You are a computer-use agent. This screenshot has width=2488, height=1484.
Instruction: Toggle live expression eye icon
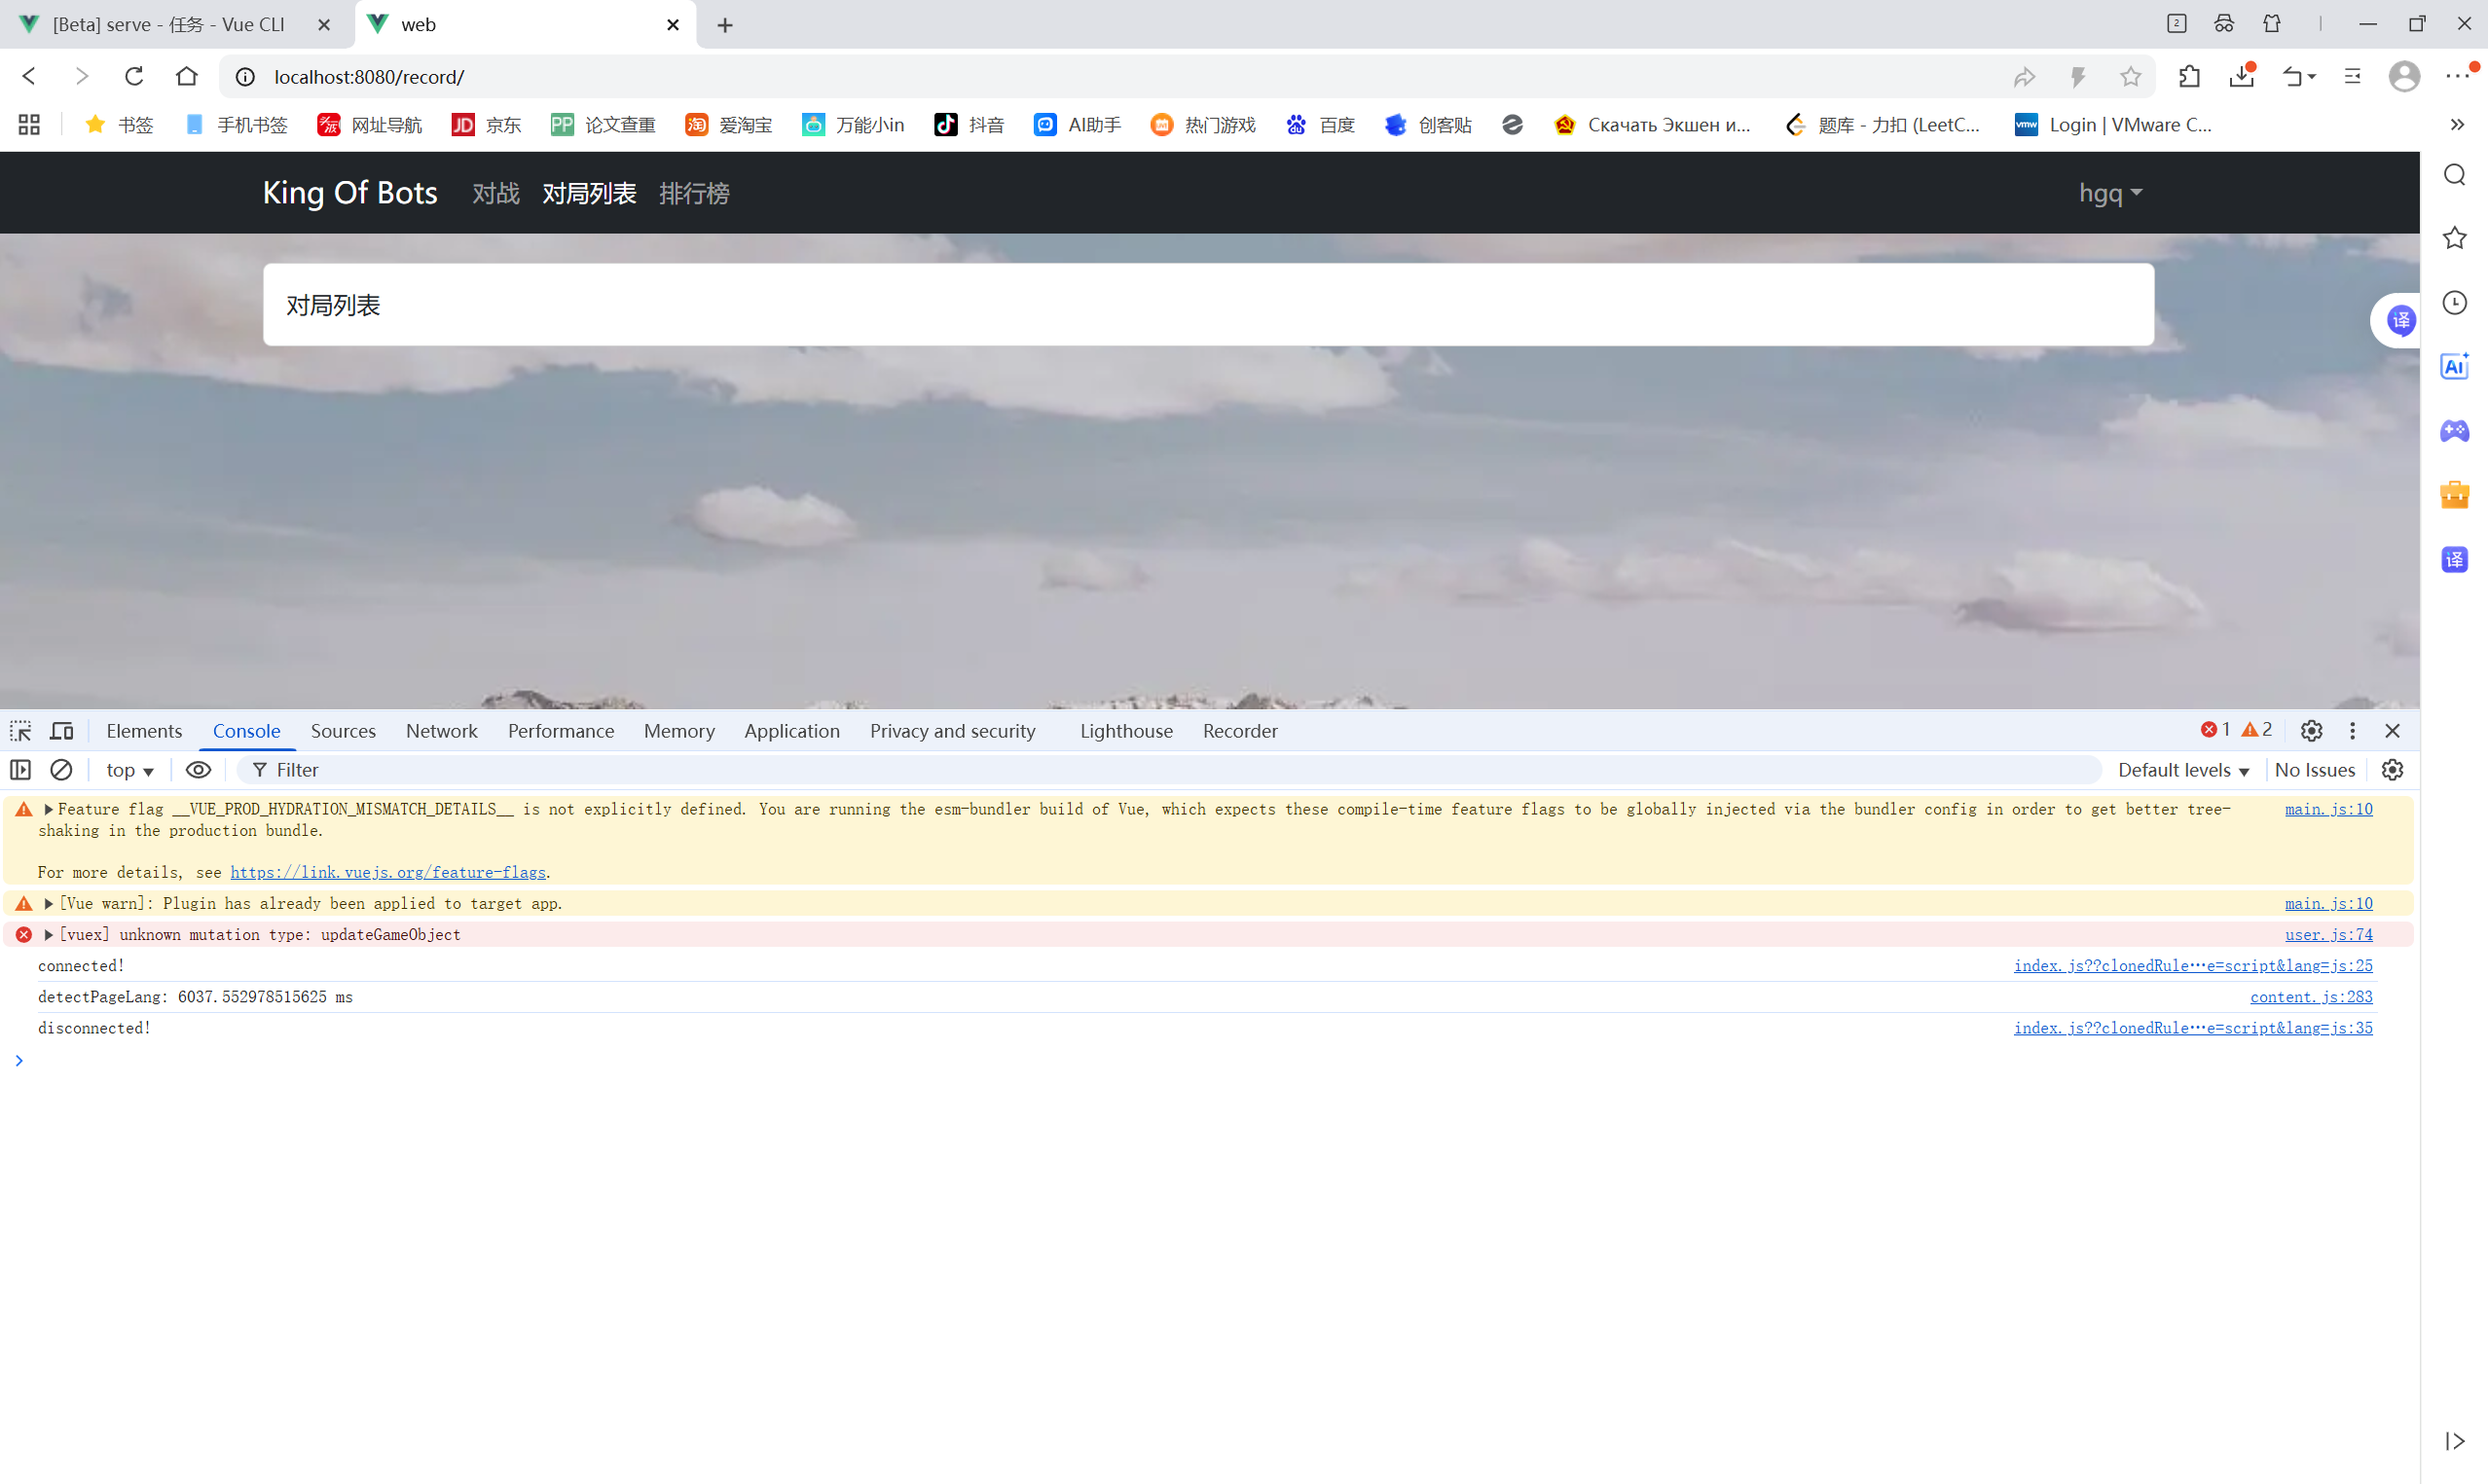click(x=198, y=770)
